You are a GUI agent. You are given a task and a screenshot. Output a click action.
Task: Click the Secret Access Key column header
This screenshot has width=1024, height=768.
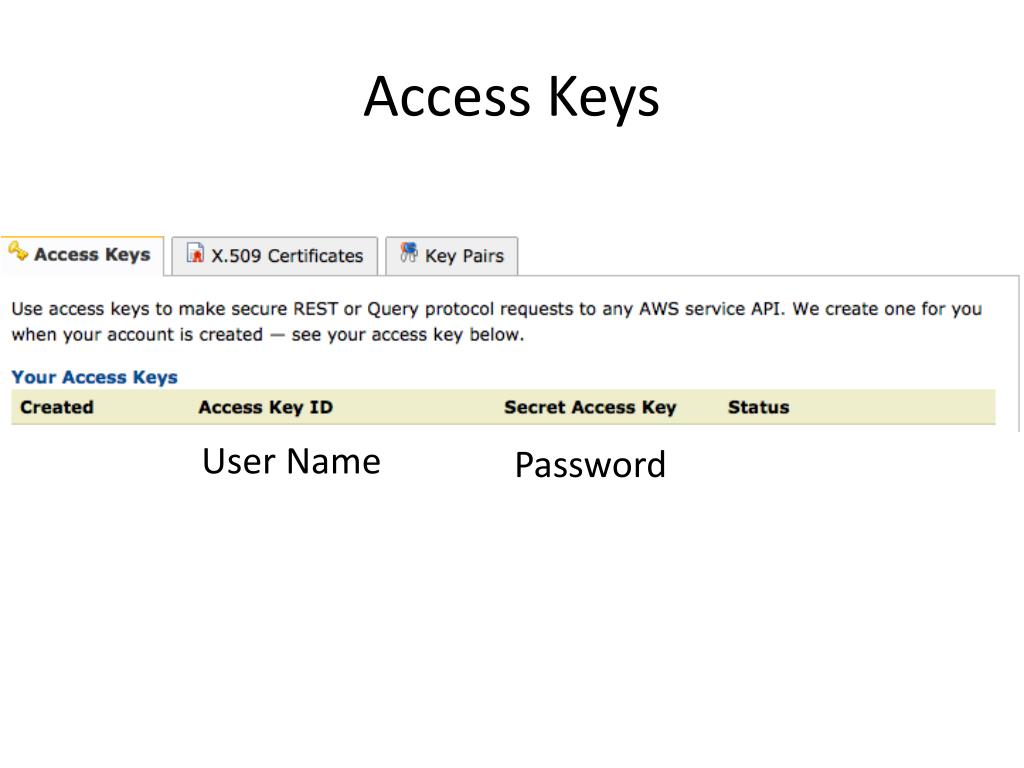pos(590,408)
